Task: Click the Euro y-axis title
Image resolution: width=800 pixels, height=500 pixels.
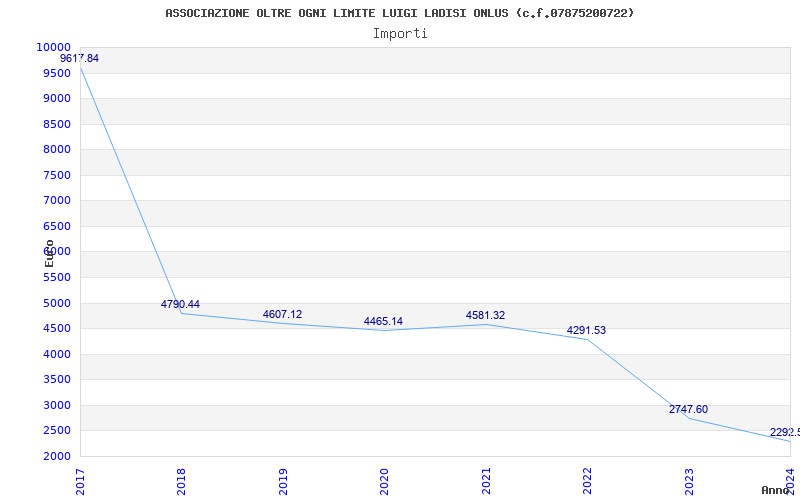Action: (x=49, y=253)
